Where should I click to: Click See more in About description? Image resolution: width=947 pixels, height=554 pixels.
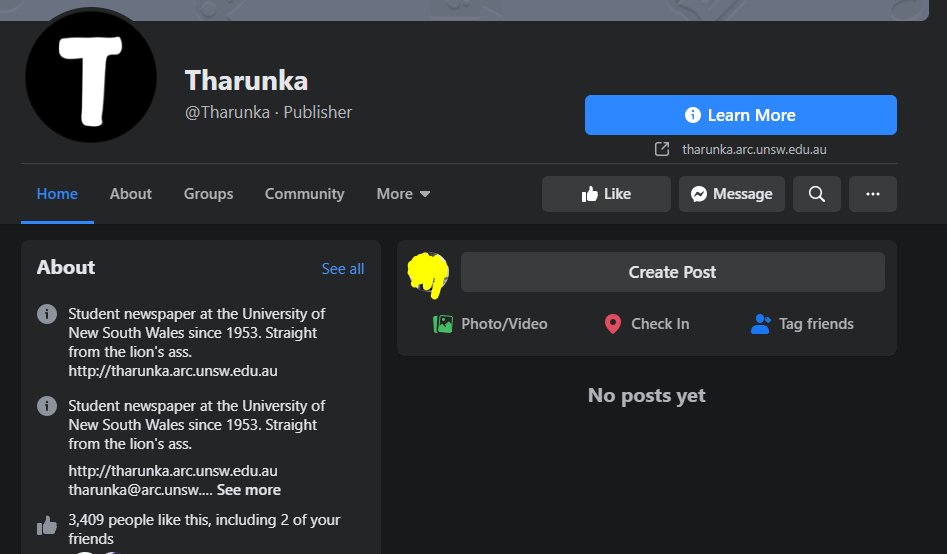249,490
